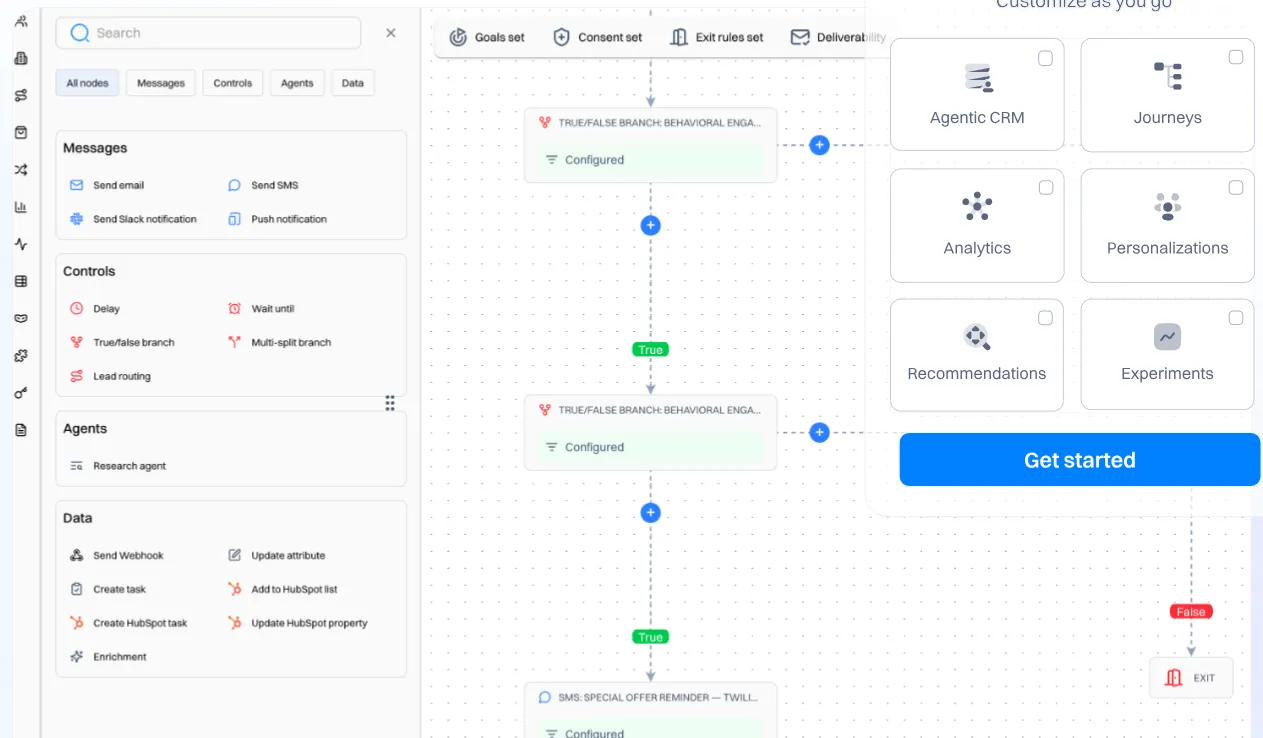Viewport: 1263px width, 738px height.
Task: Click the Exit rules set button
Action: point(717,37)
